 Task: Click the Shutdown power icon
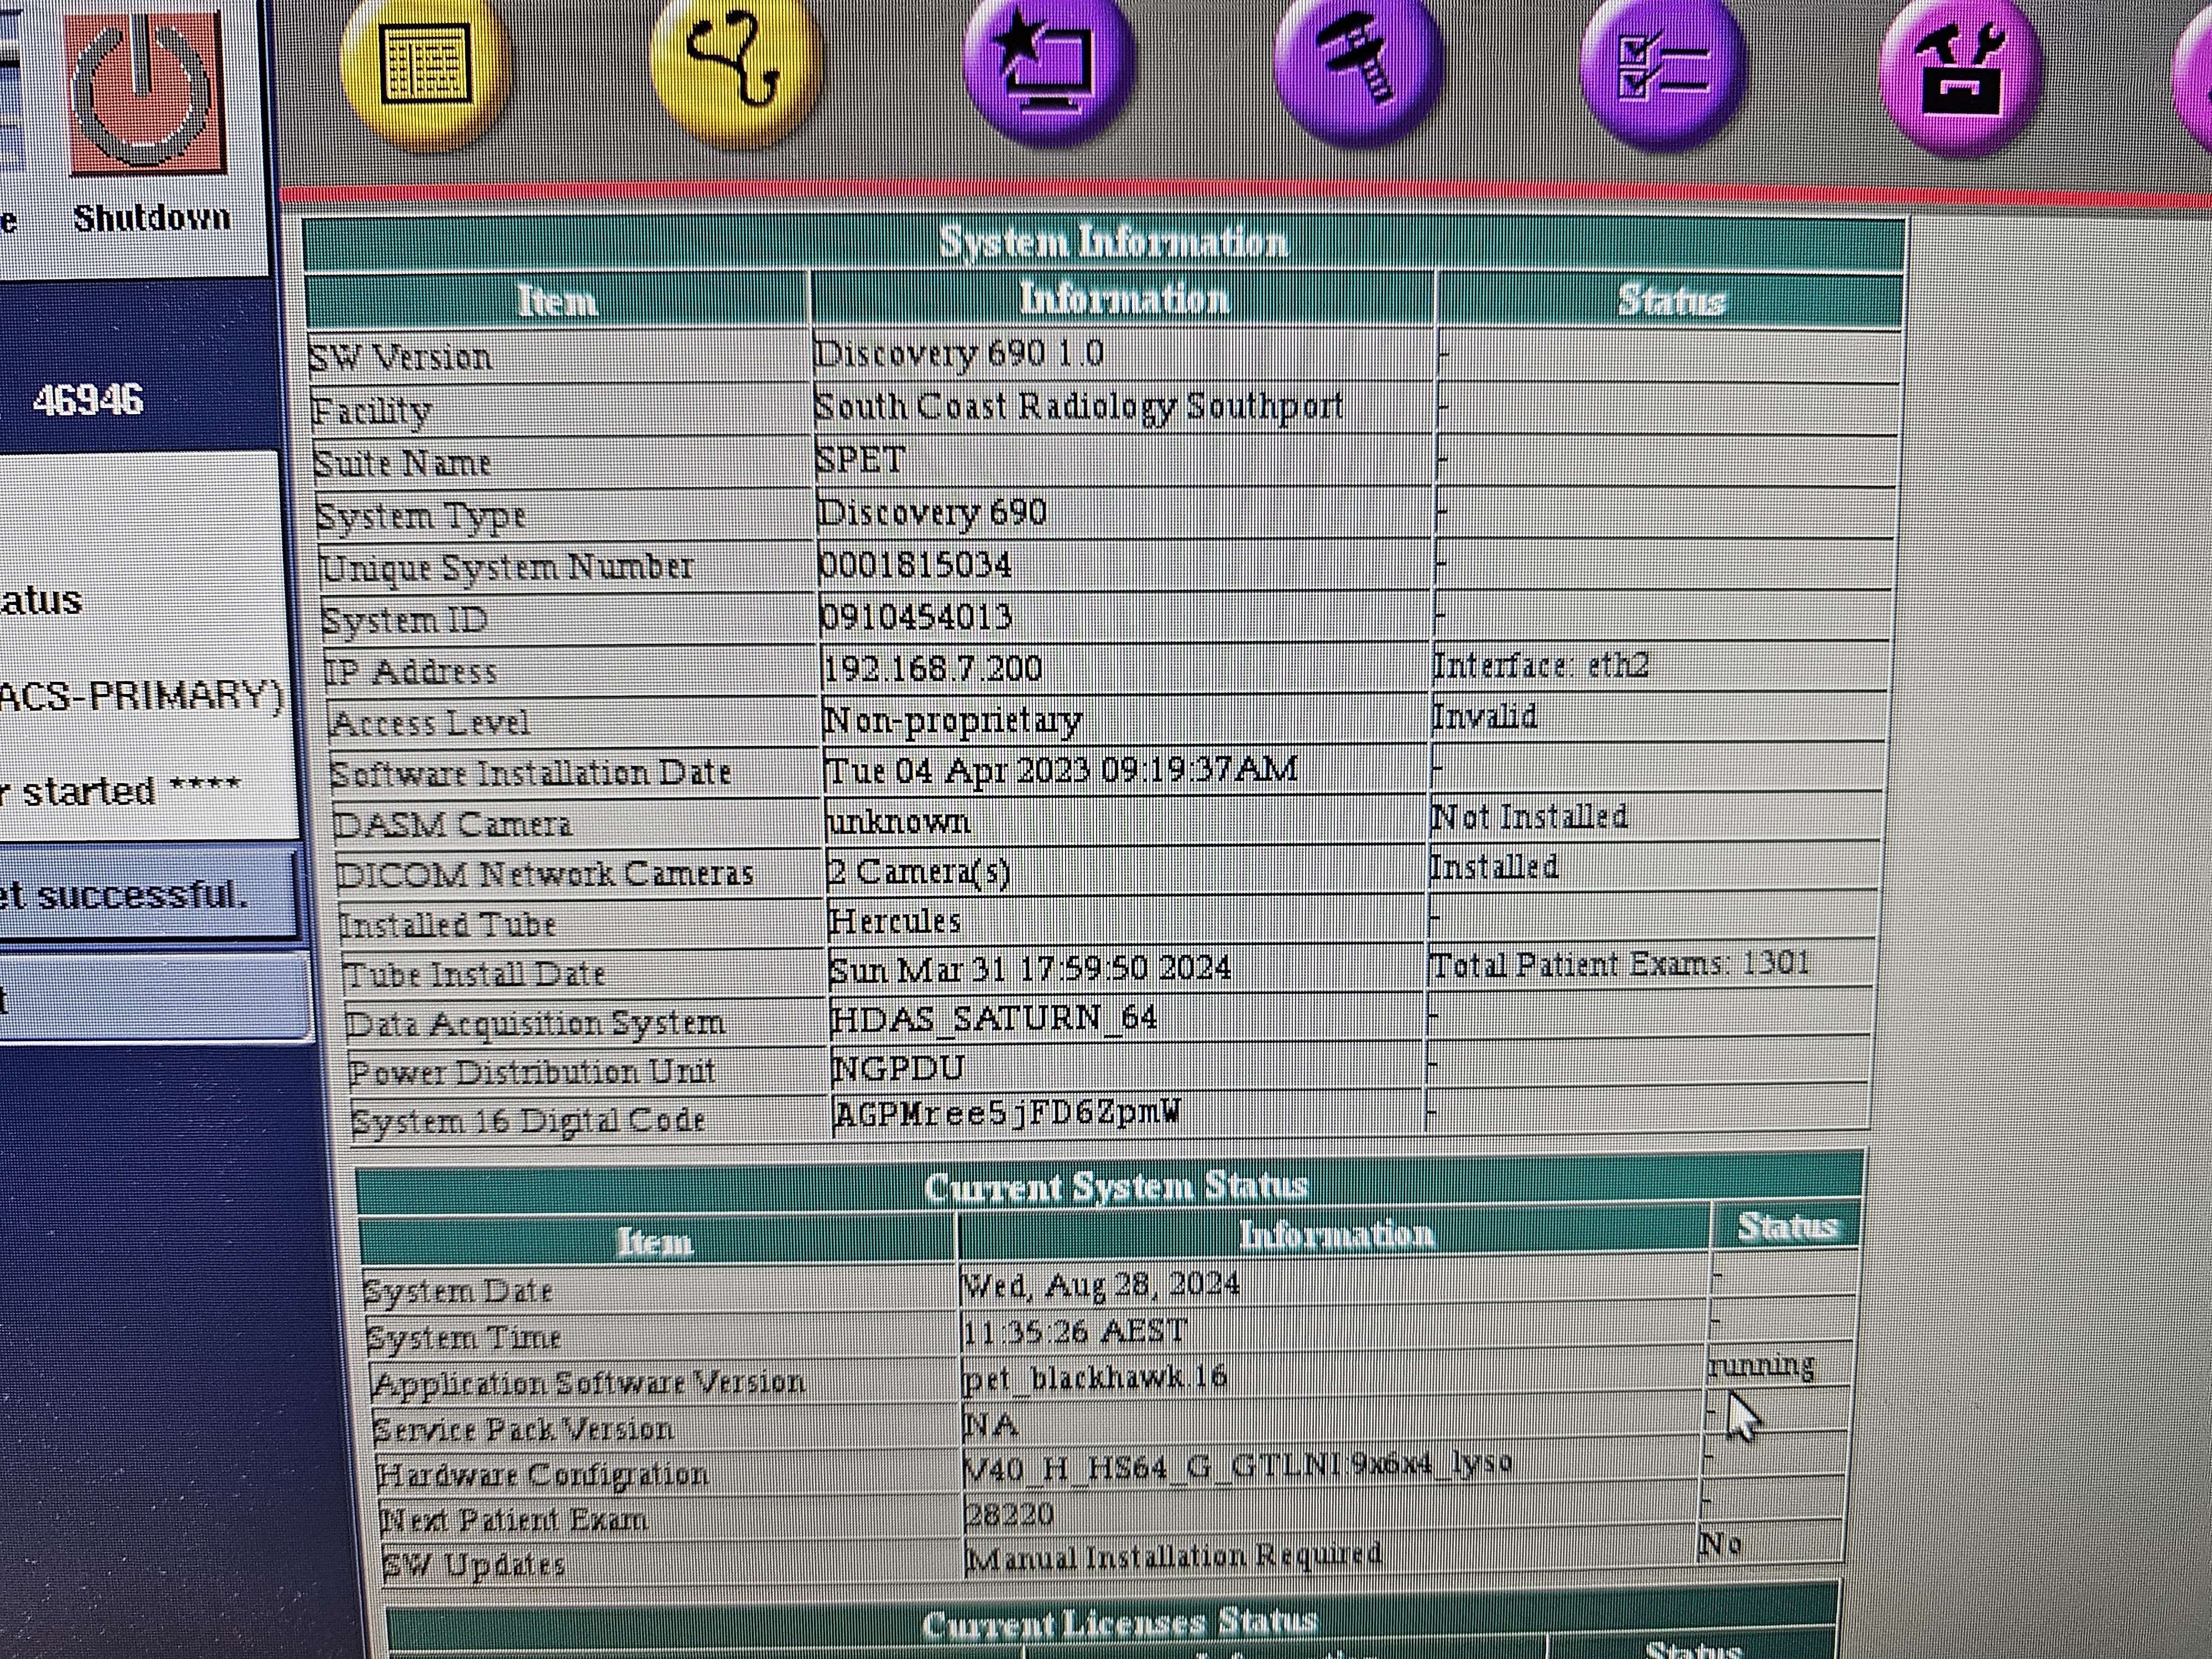[148, 95]
